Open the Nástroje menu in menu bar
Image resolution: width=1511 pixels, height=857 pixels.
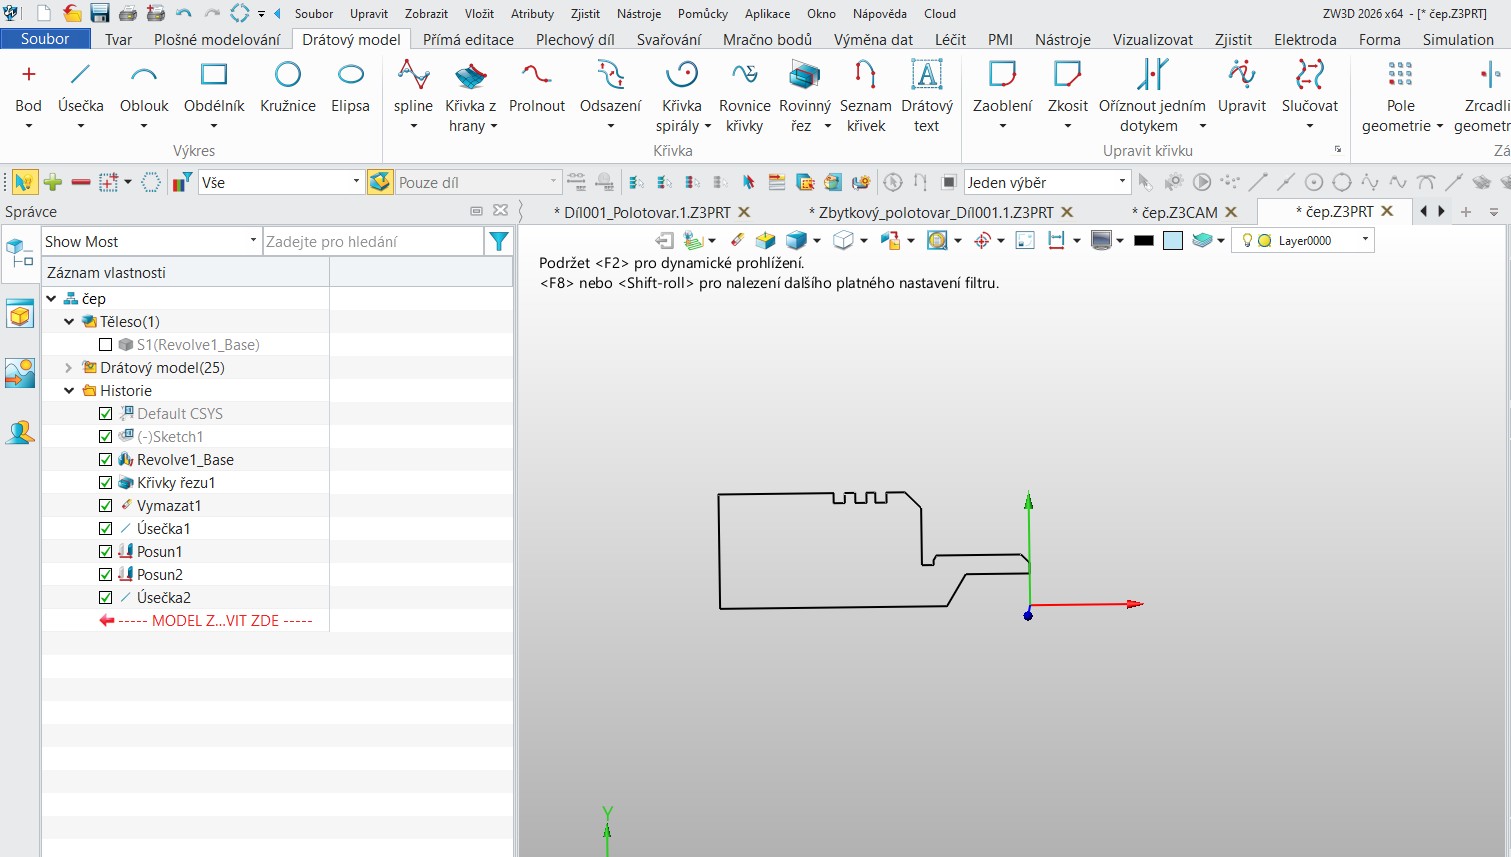(639, 14)
